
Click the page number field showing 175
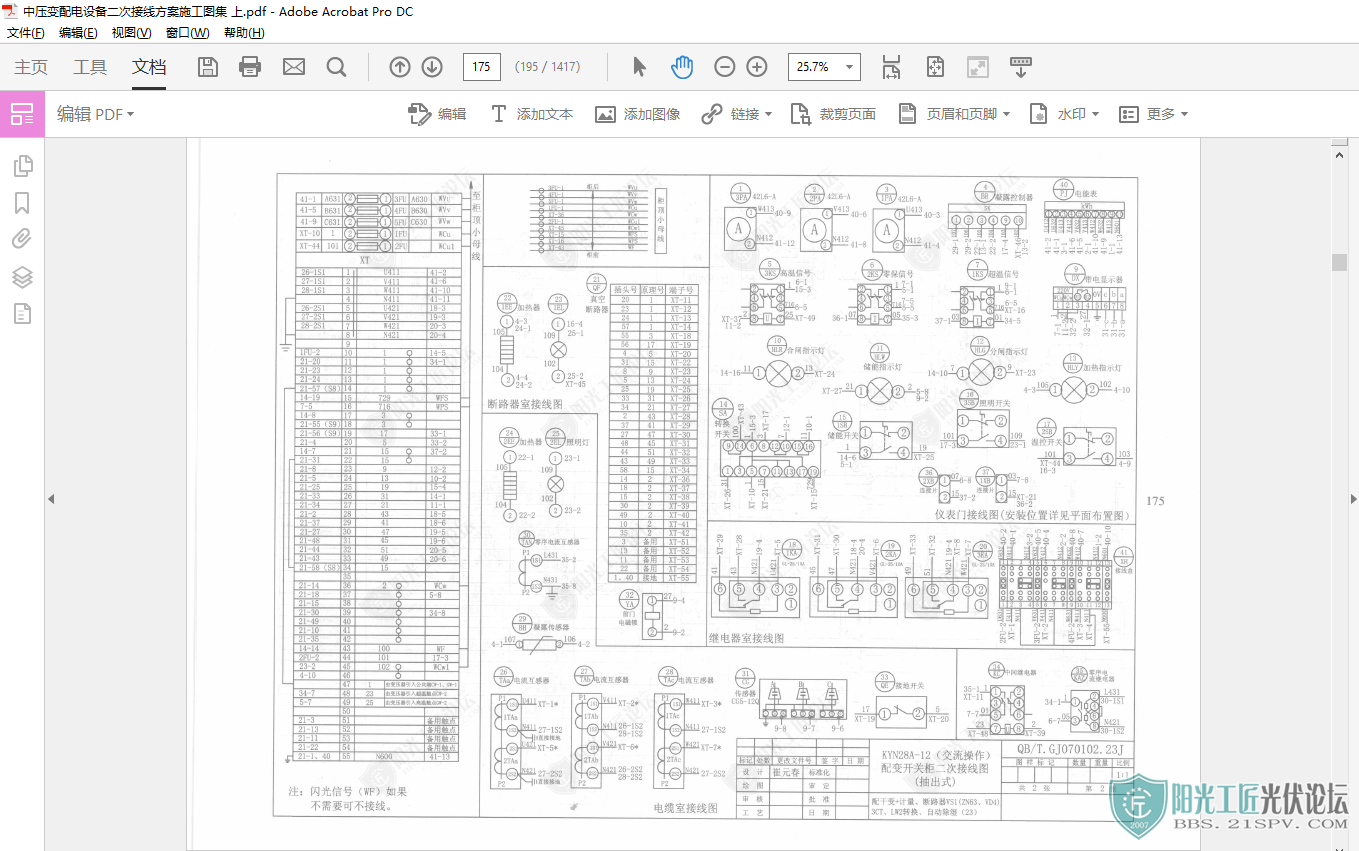pos(482,67)
